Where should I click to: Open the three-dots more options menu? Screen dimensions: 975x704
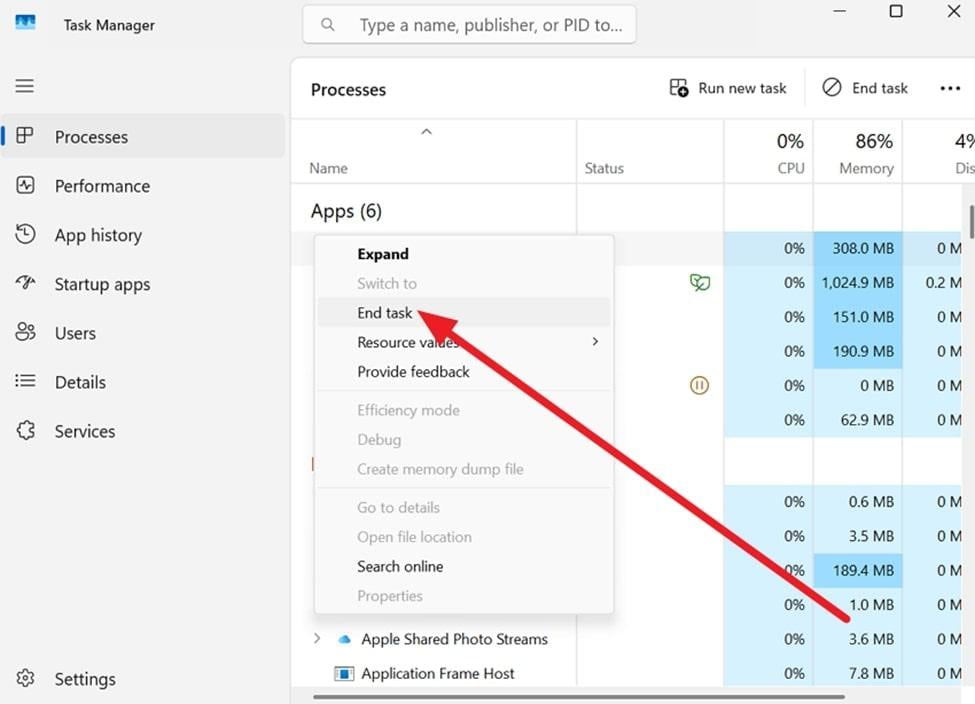click(950, 88)
